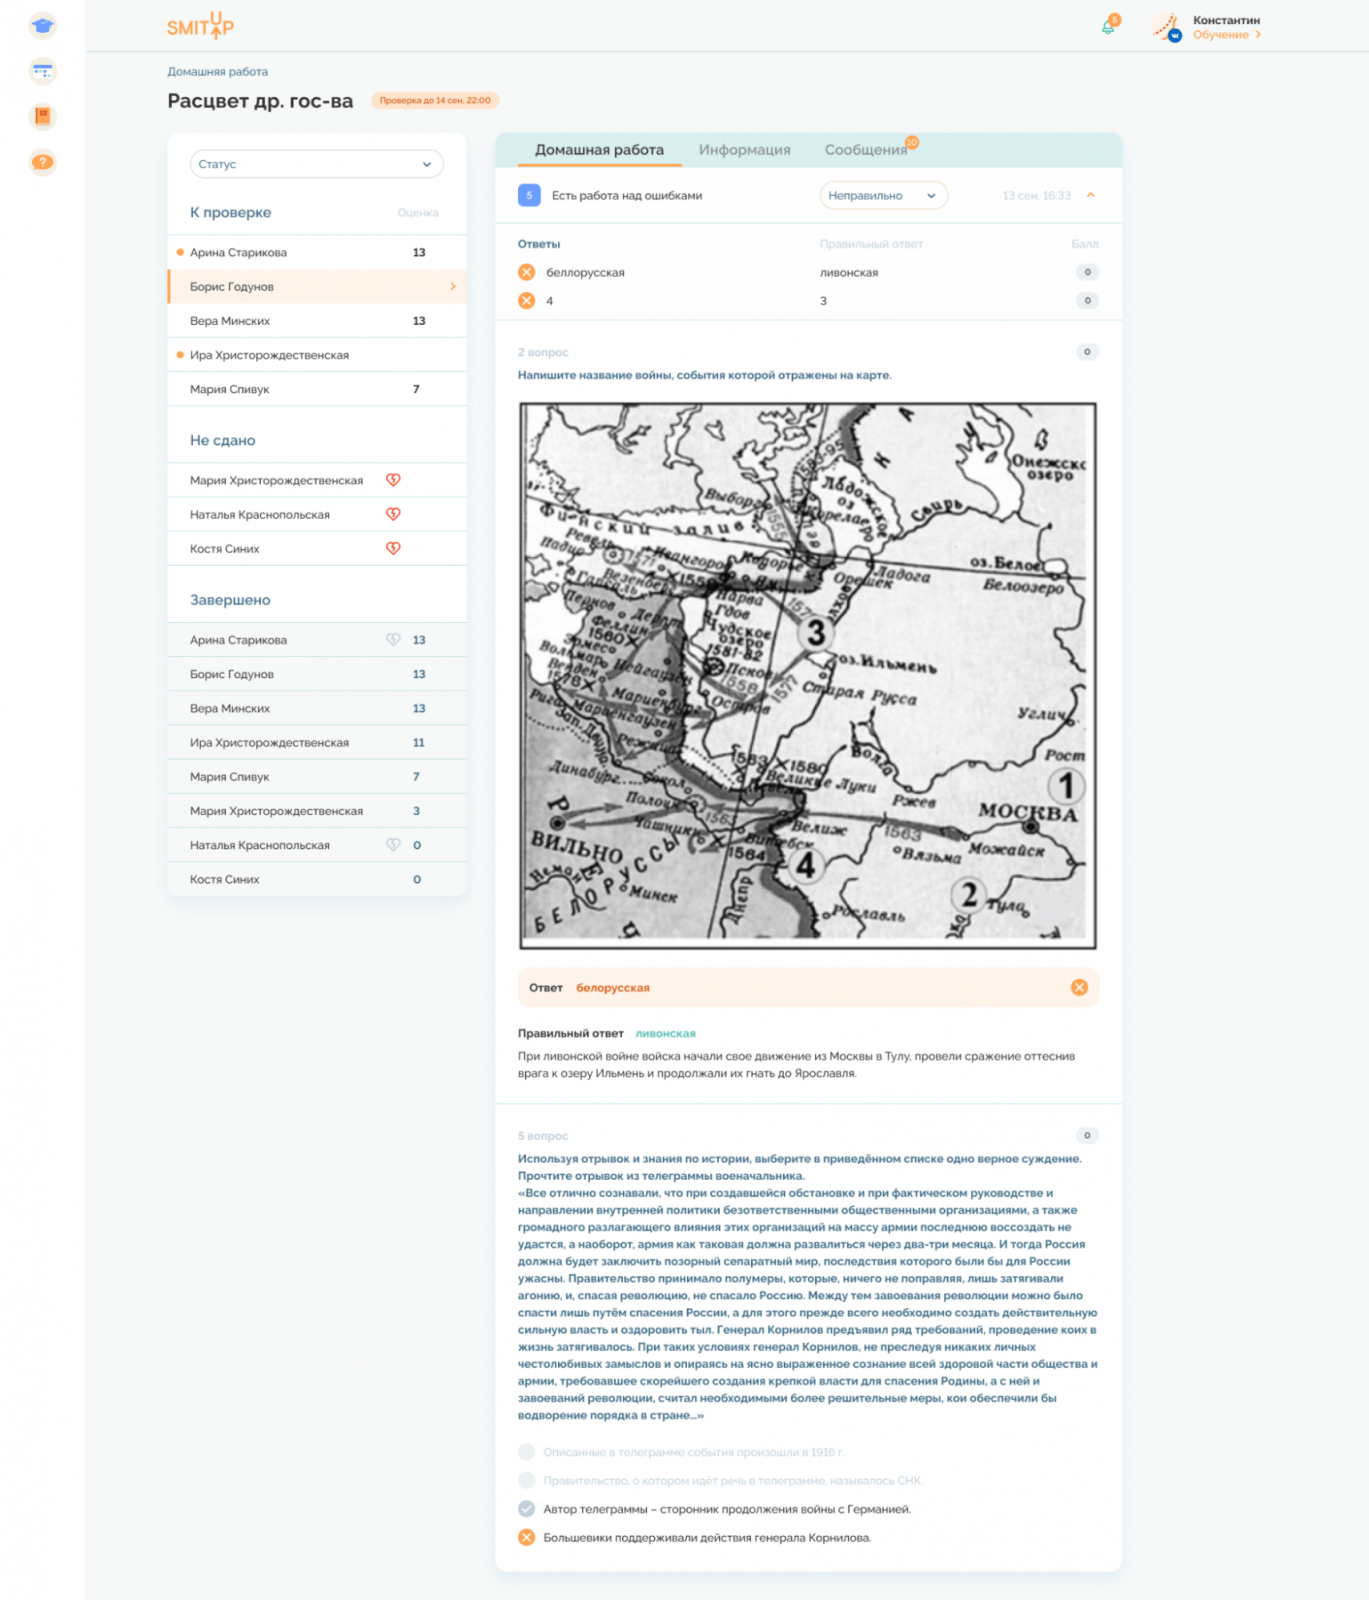The width and height of the screenshot is (1369, 1600).
Task: Select Ира Христорождественская under К проверке
Action: pyautogui.click(x=316, y=355)
